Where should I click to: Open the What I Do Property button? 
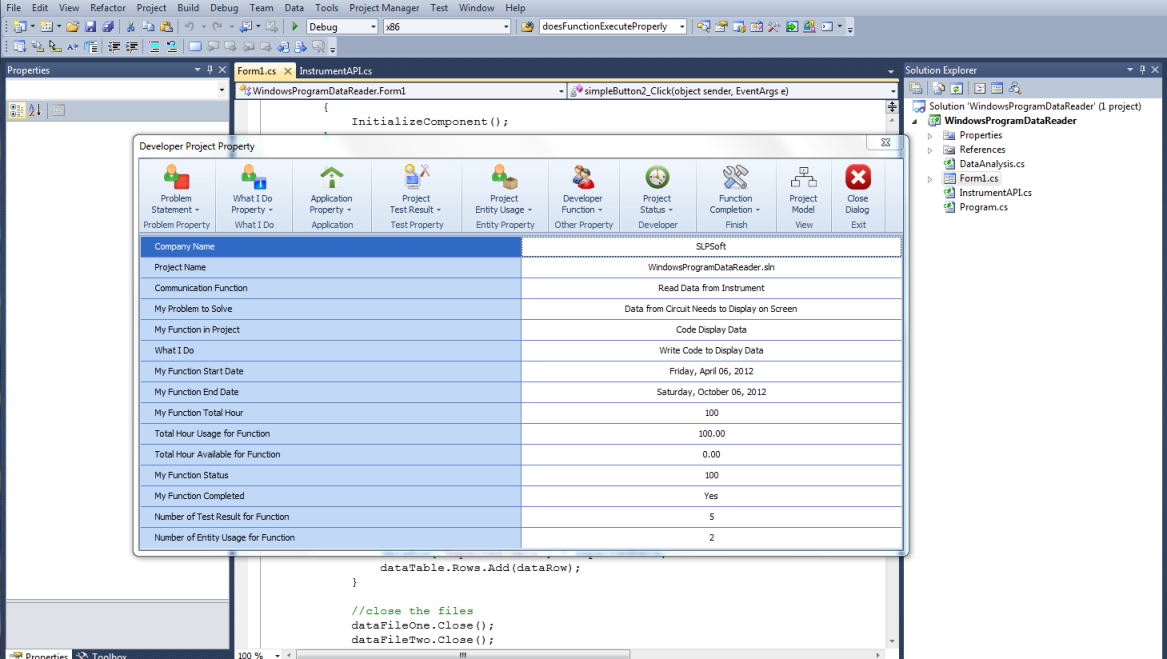(253, 190)
